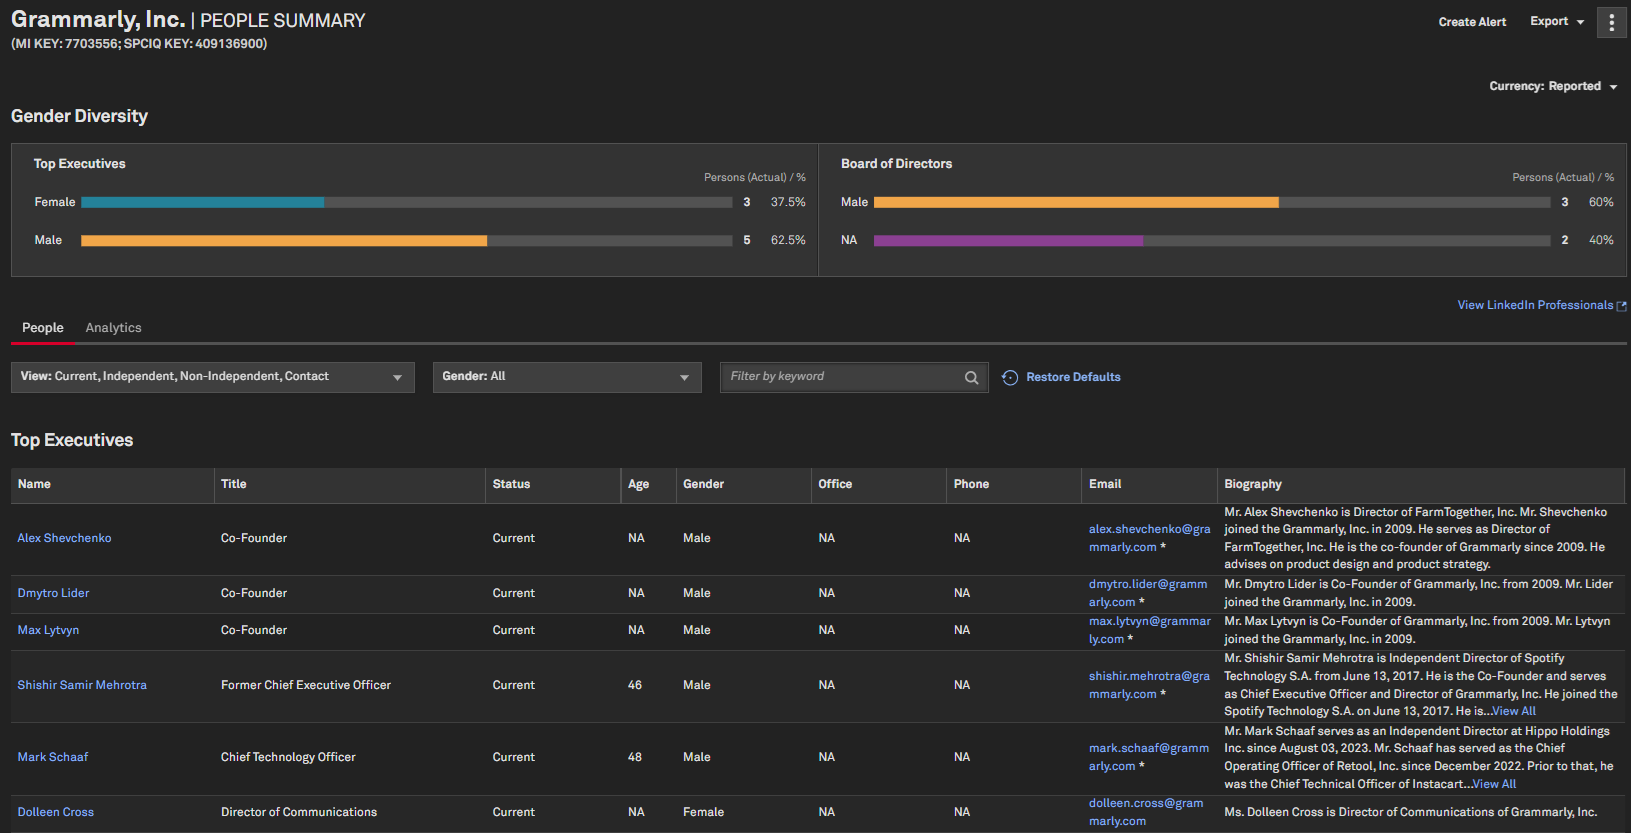
Task: Switch to the Analytics tab
Action: point(113,328)
